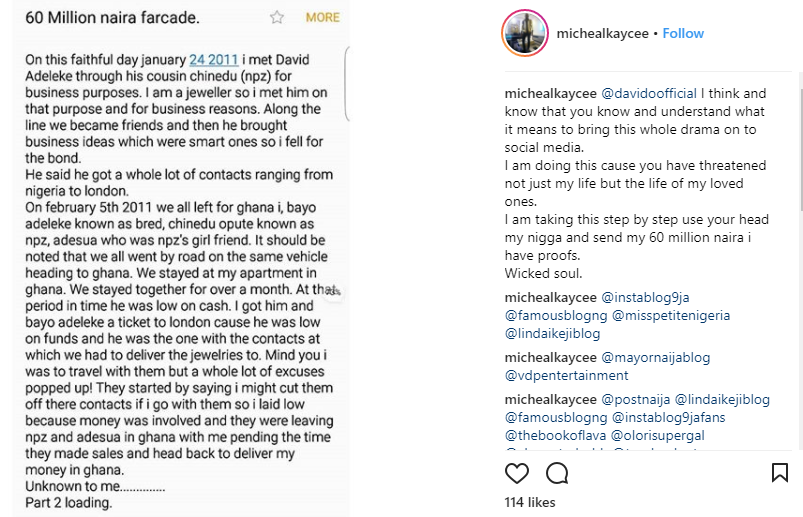Viewport: 803px width, 517px height.
Task: Follow the michealkaycee account
Action: coord(683,33)
